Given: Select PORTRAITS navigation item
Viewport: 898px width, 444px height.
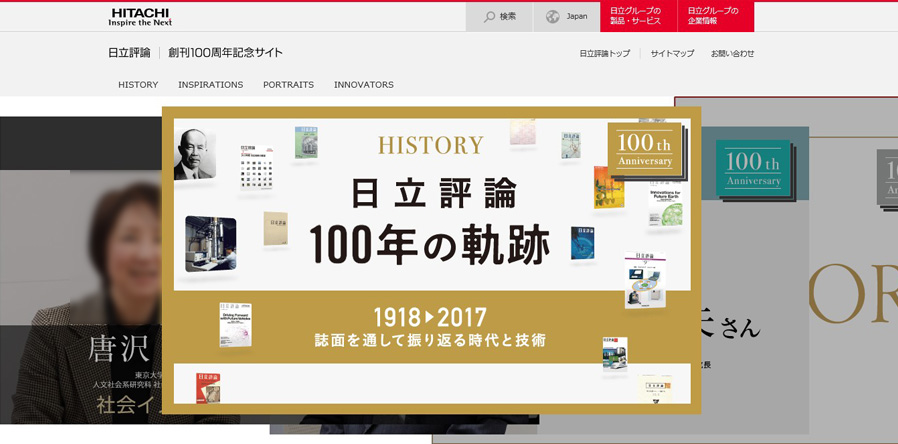Looking at the screenshot, I should 289,84.
